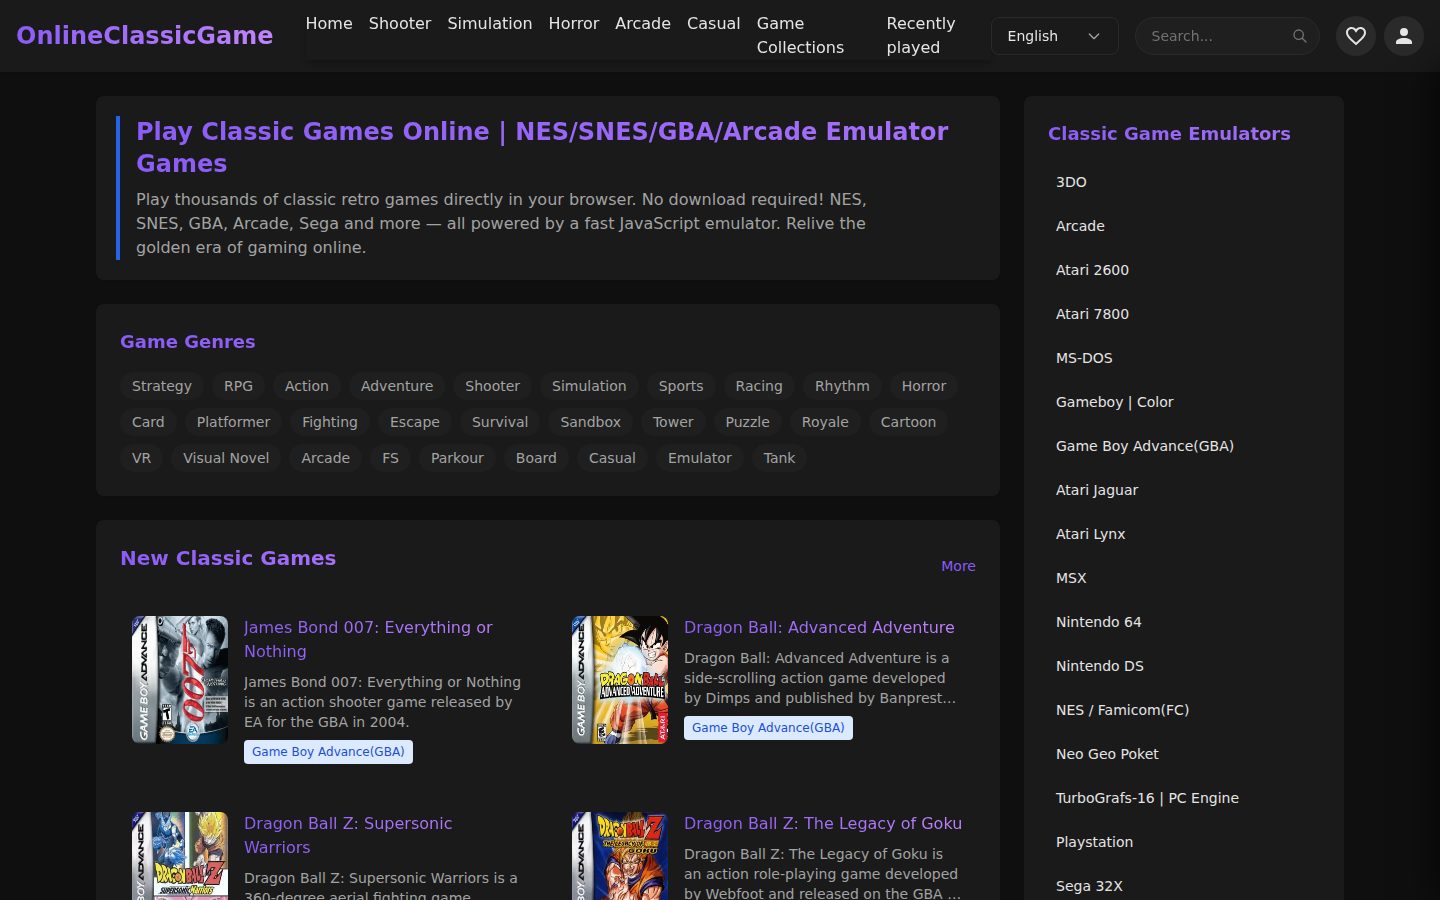Select the Puzzle genre tag
Viewport: 1440px width, 900px height.
click(x=748, y=422)
